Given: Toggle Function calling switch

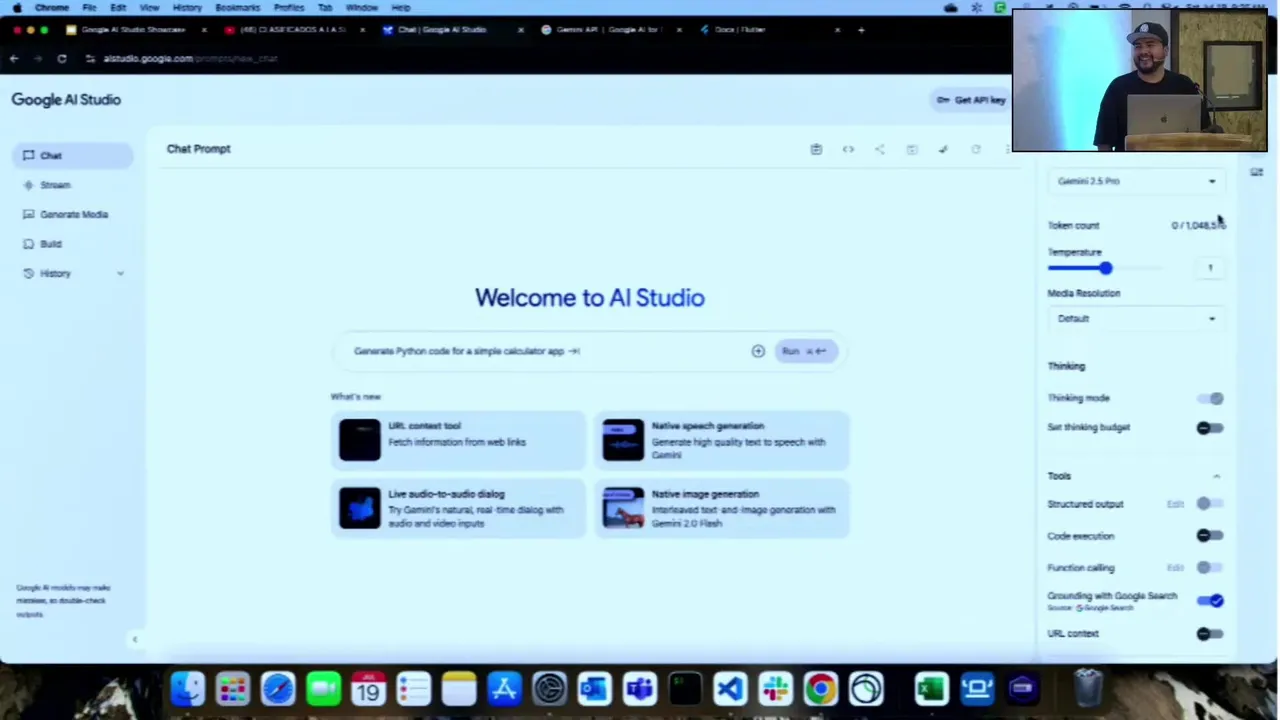Looking at the screenshot, I should (1210, 568).
